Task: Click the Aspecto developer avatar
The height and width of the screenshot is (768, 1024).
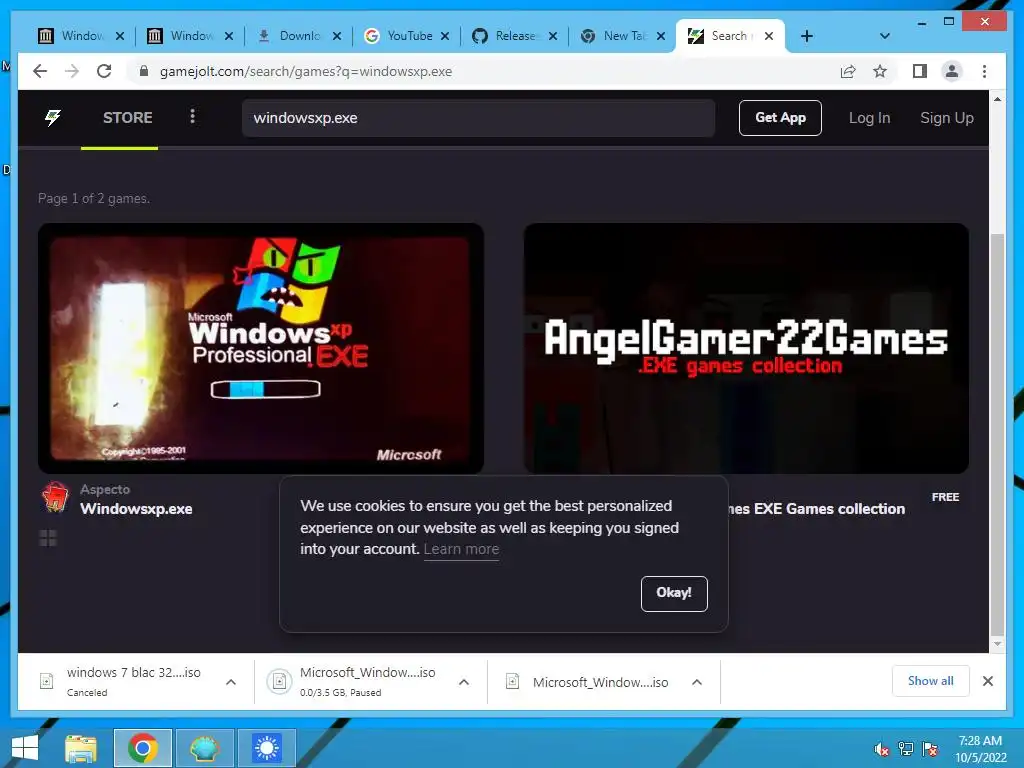Action: pyautogui.click(x=55, y=498)
